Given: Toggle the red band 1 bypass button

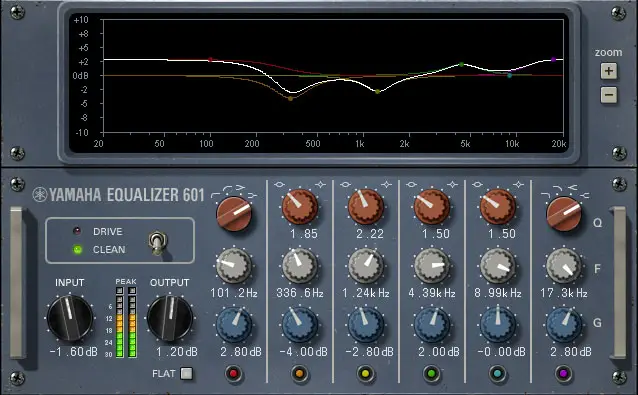Looking at the screenshot, I should [234, 373].
